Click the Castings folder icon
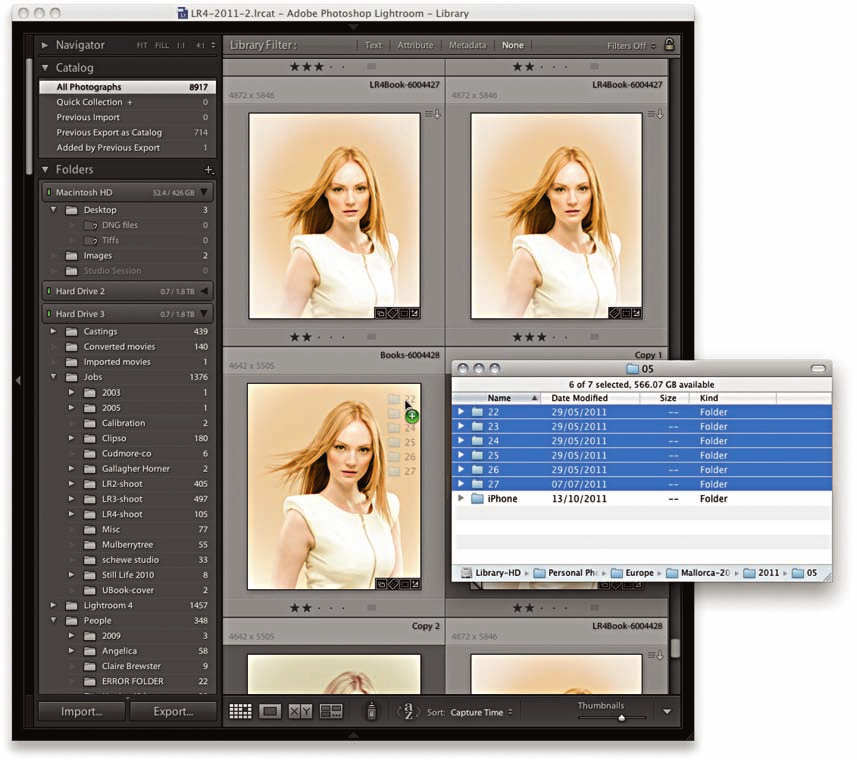 [x=72, y=331]
